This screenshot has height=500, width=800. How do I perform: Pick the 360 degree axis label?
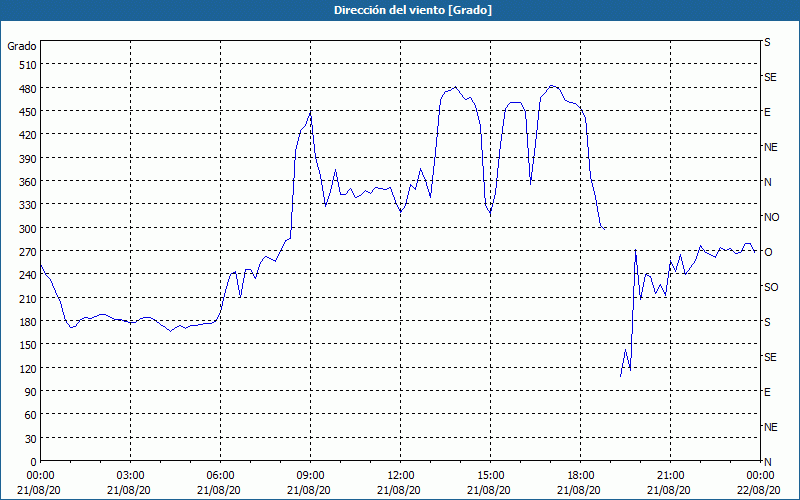pyautogui.click(x=28, y=182)
